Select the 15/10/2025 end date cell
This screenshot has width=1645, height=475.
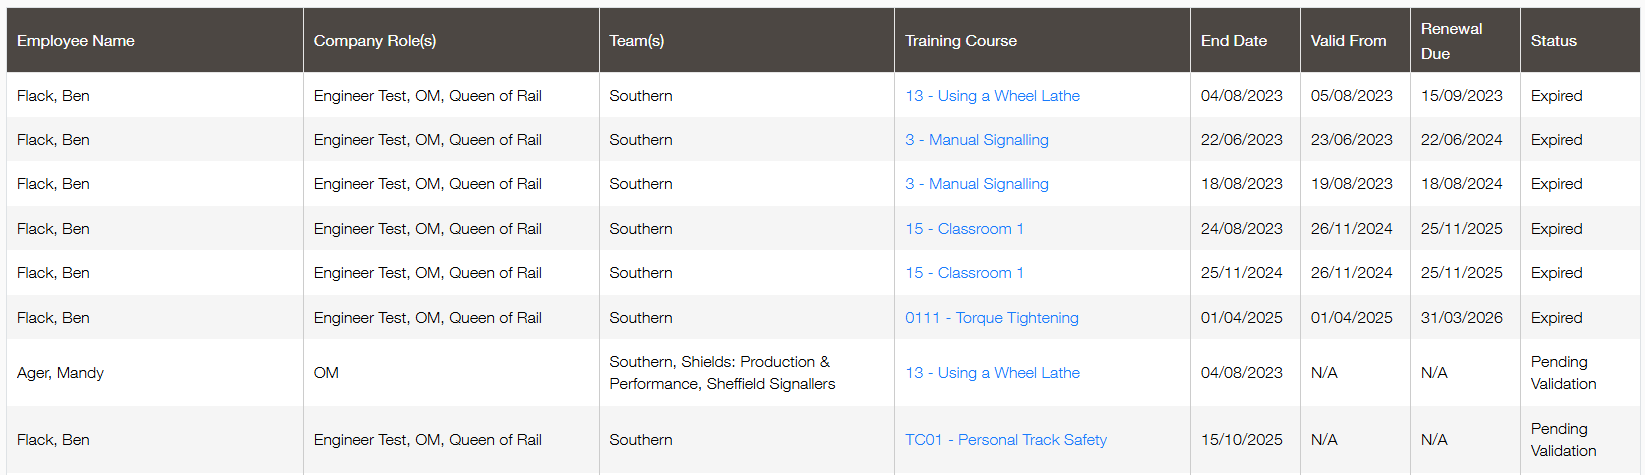1241,440
